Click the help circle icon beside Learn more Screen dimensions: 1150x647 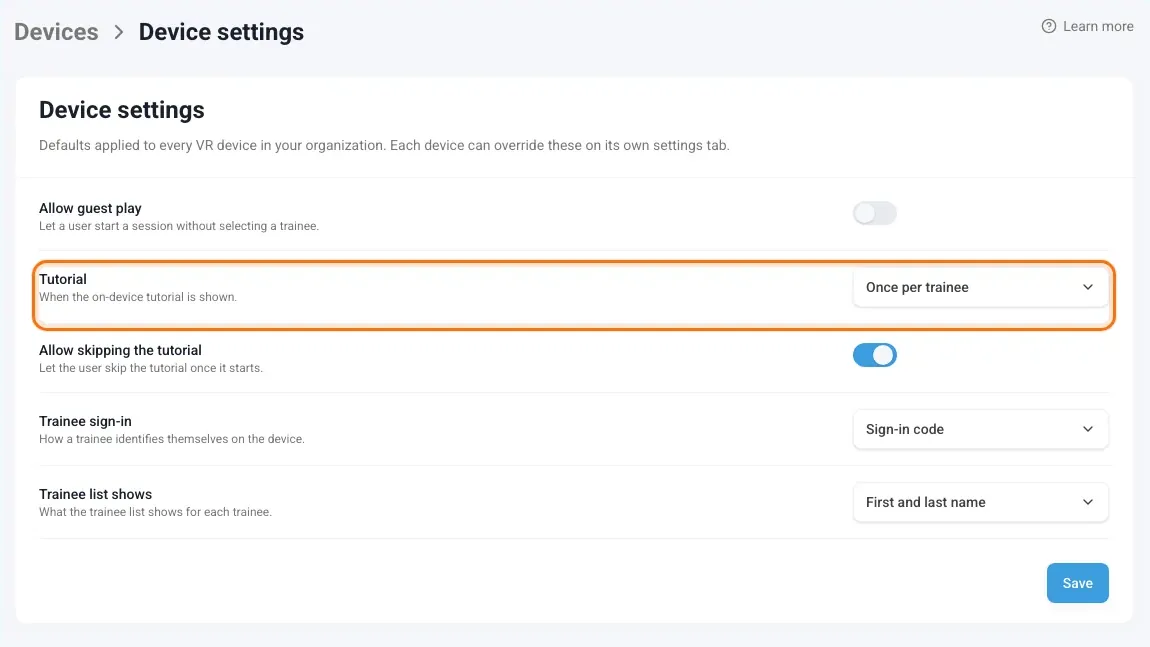(1049, 26)
